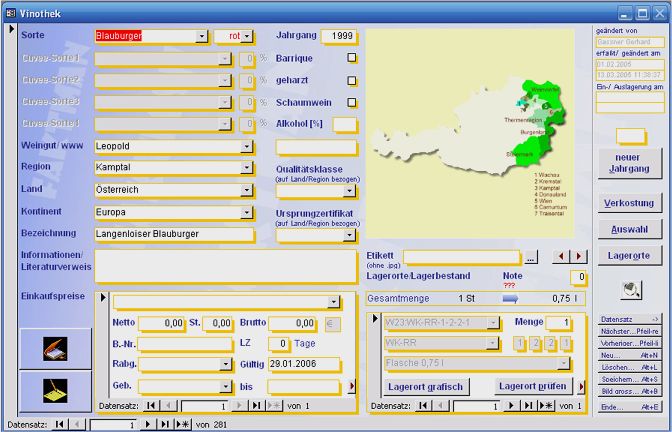Click the Speichern Alt+S menu button
The image size is (672, 432).
pyautogui.click(x=630, y=380)
